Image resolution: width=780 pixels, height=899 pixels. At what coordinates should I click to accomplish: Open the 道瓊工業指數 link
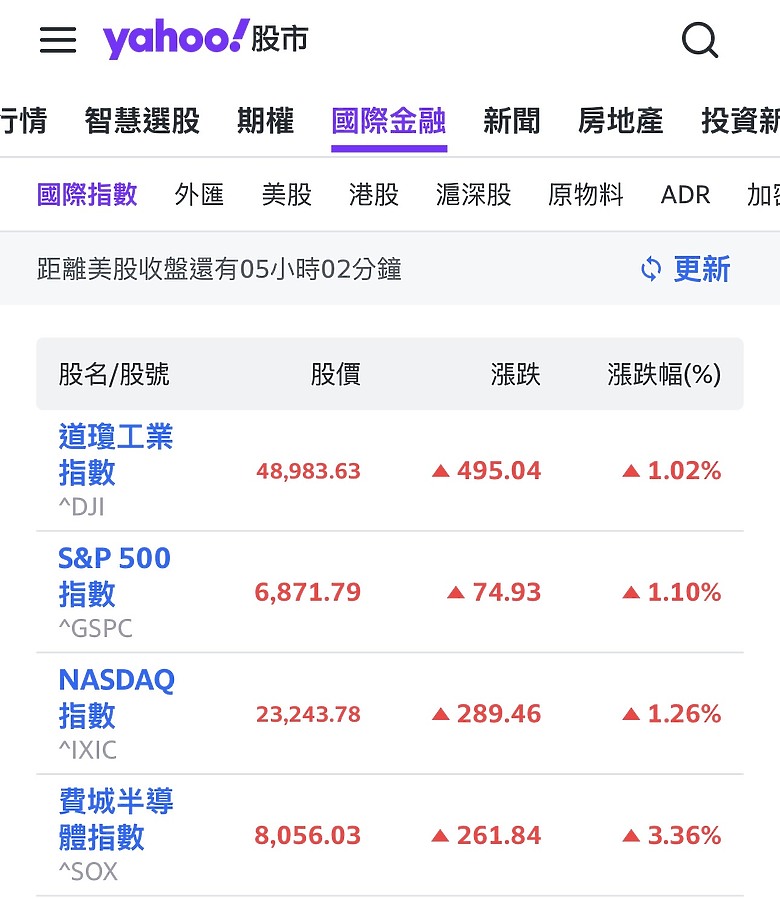[115, 454]
